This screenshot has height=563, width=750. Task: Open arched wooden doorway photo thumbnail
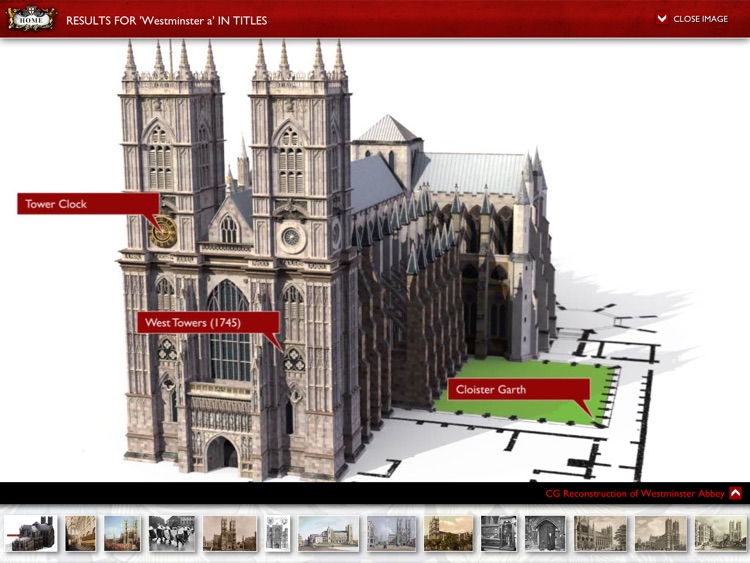tap(545, 533)
